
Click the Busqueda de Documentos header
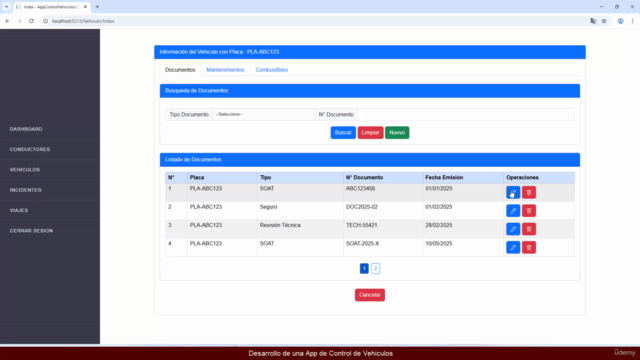click(370, 91)
